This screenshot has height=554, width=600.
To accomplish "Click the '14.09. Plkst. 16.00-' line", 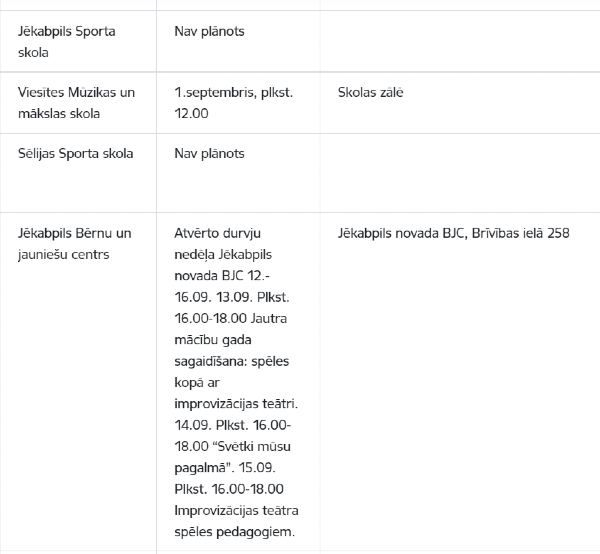I will click(233, 425).
